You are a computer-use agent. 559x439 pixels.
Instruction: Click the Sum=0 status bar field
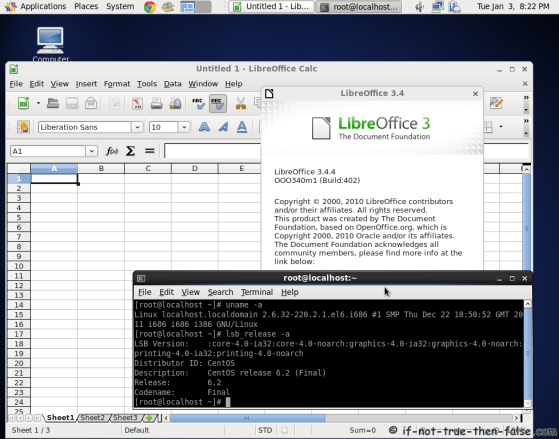point(363,430)
